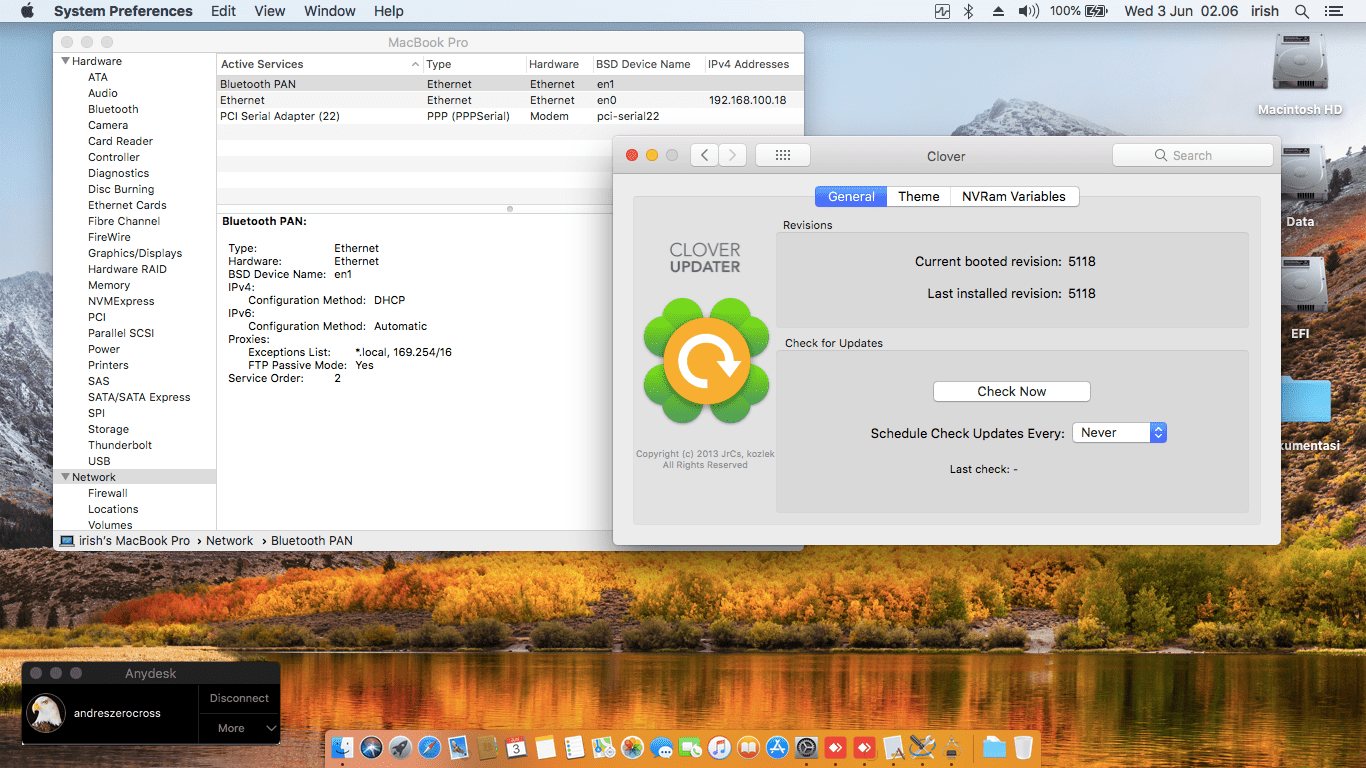Click Disconnect in the AnyDesk window
This screenshot has height=768, width=1366.
[x=240, y=698]
